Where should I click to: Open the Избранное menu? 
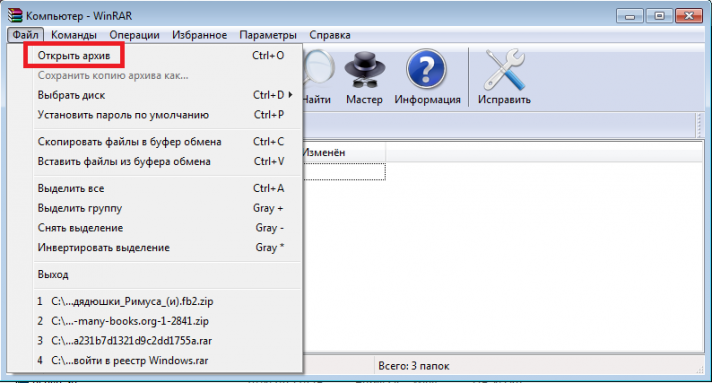pyautogui.click(x=199, y=35)
